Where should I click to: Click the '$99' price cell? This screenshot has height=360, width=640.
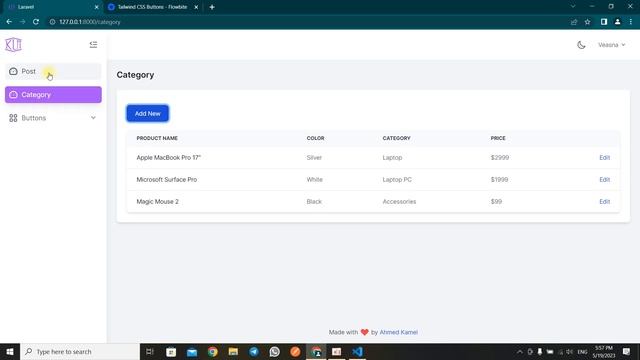pyautogui.click(x=496, y=202)
